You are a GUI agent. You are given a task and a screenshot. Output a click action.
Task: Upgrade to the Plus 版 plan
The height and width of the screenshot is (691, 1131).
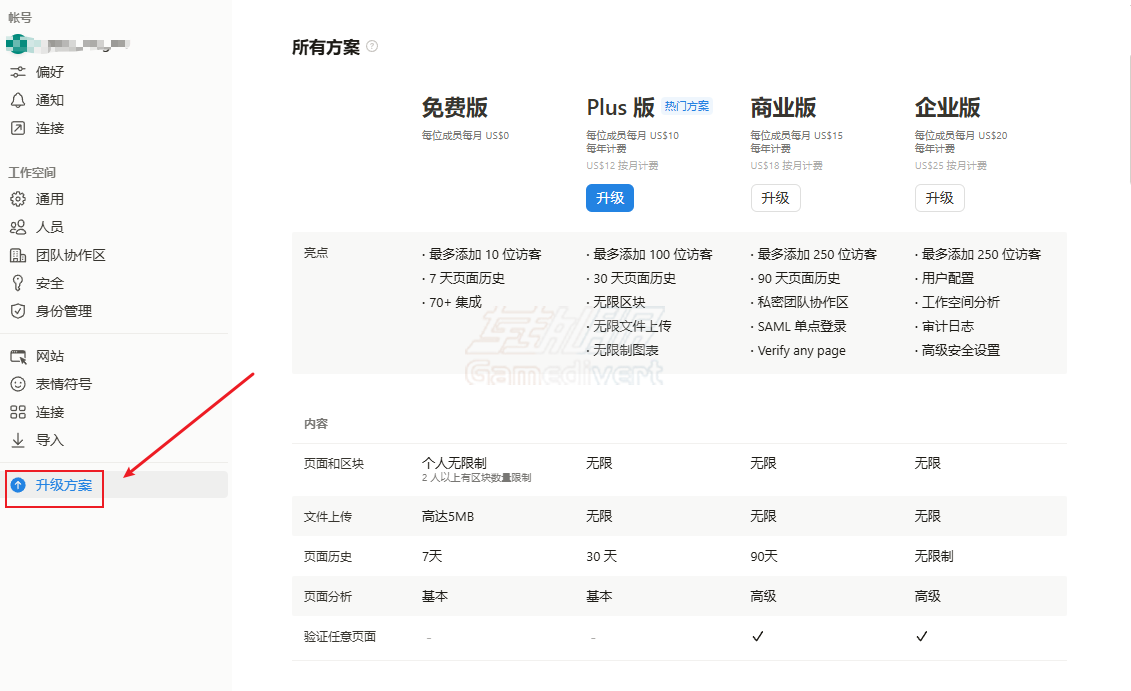coord(610,198)
